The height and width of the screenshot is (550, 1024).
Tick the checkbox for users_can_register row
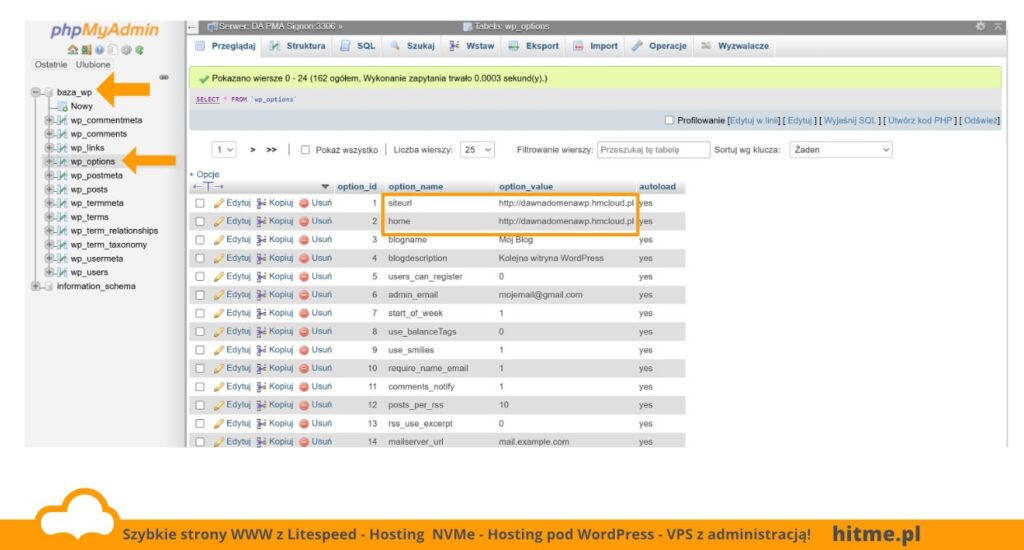click(200, 276)
